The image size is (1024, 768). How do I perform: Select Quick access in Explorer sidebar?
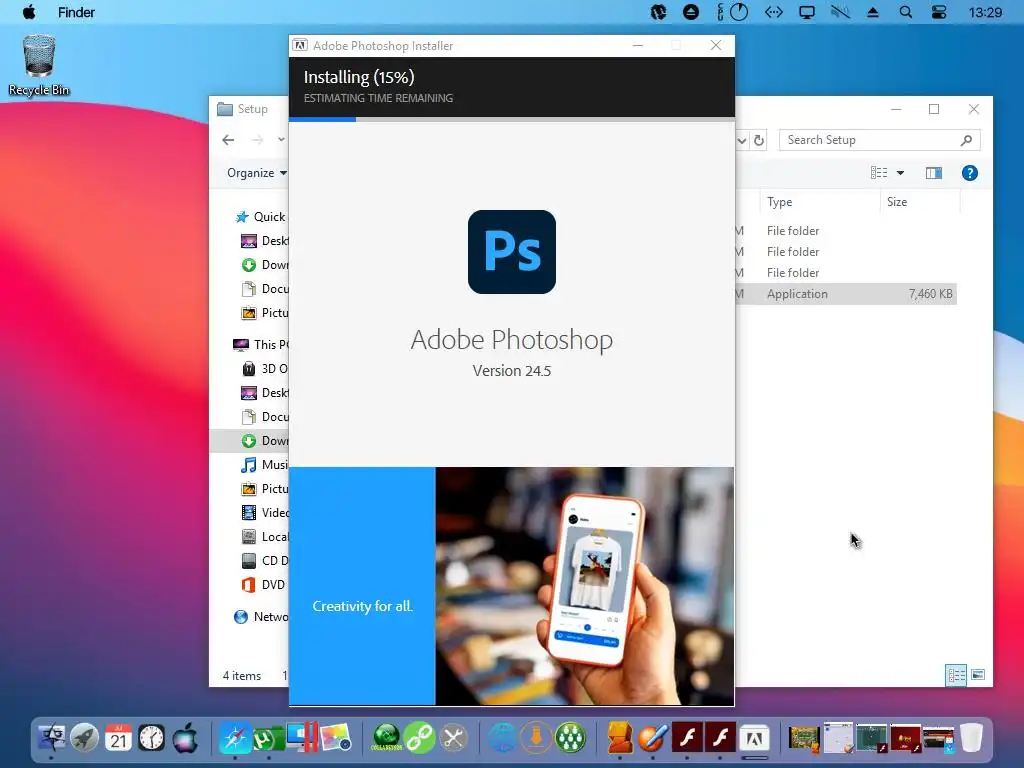click(x=260, y=217)
